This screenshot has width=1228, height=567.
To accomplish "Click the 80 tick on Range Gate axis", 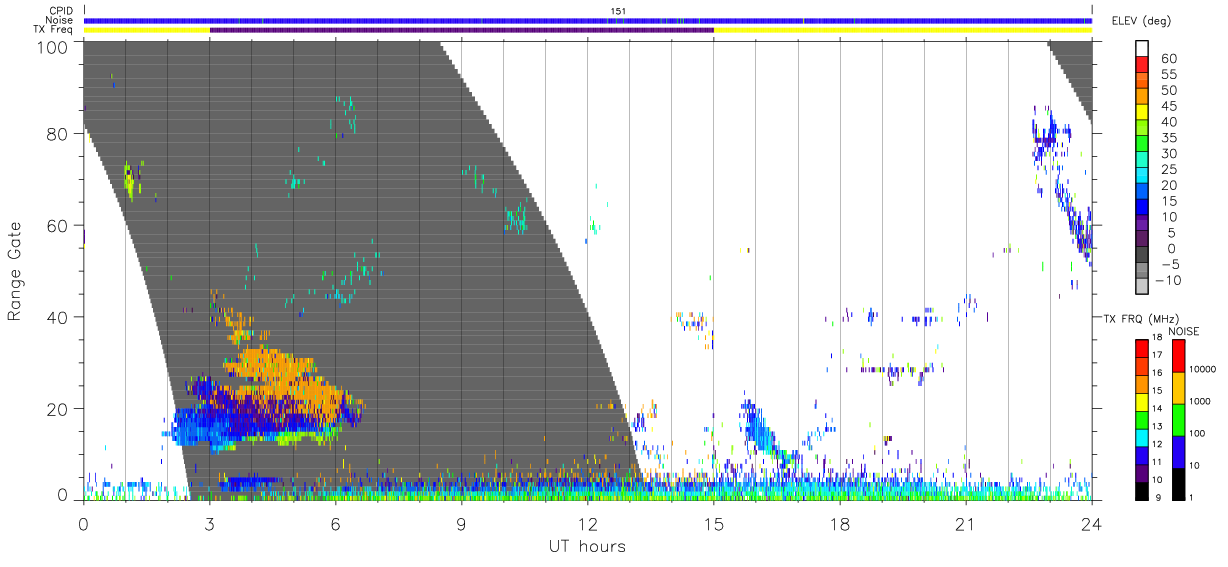I will (57, 133).
